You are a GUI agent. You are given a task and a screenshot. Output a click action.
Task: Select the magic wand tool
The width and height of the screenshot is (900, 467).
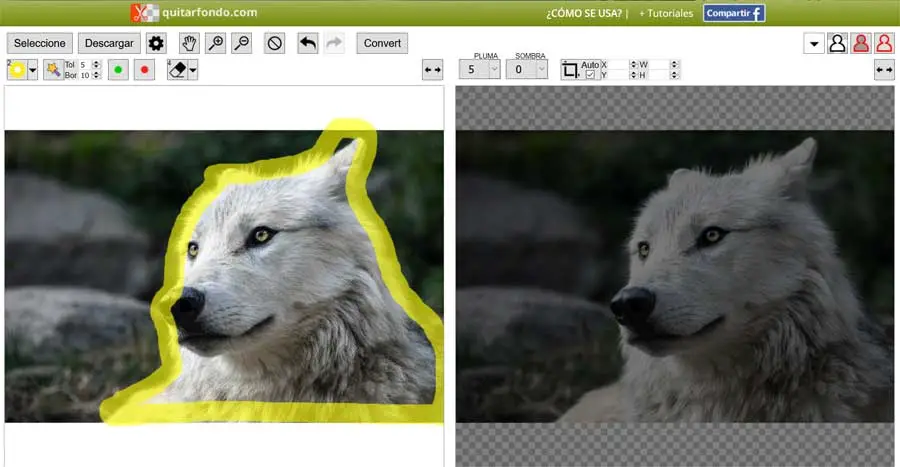tap(52, 69)
